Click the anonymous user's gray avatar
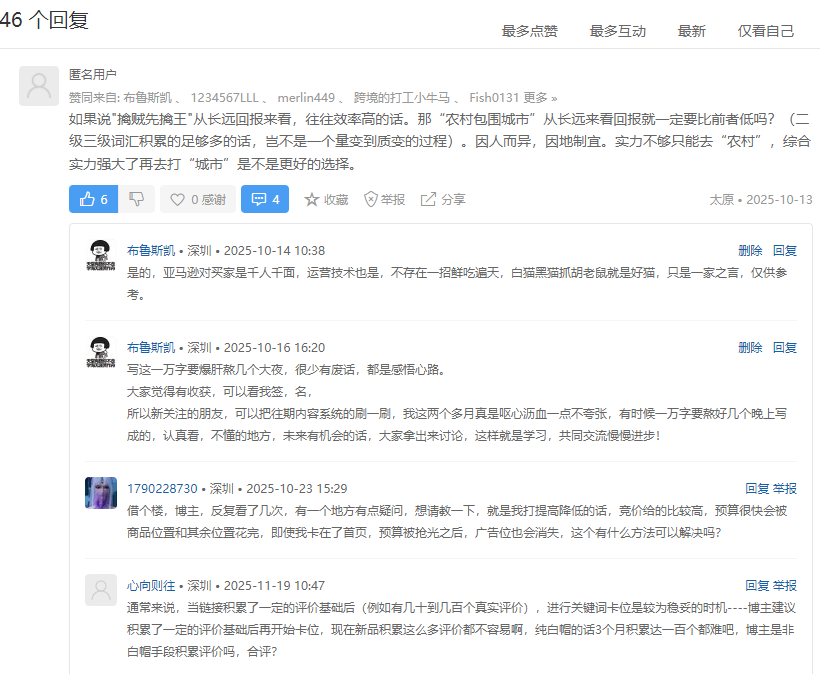Viewport: 820px width, 674px height. [39, 86]
